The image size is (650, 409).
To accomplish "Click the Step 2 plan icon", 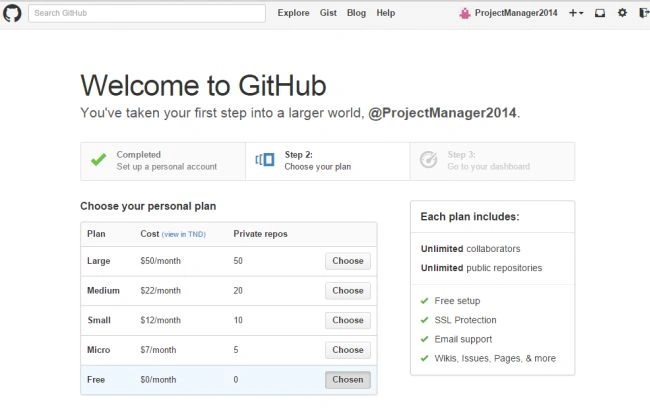I will coord(265,160).
